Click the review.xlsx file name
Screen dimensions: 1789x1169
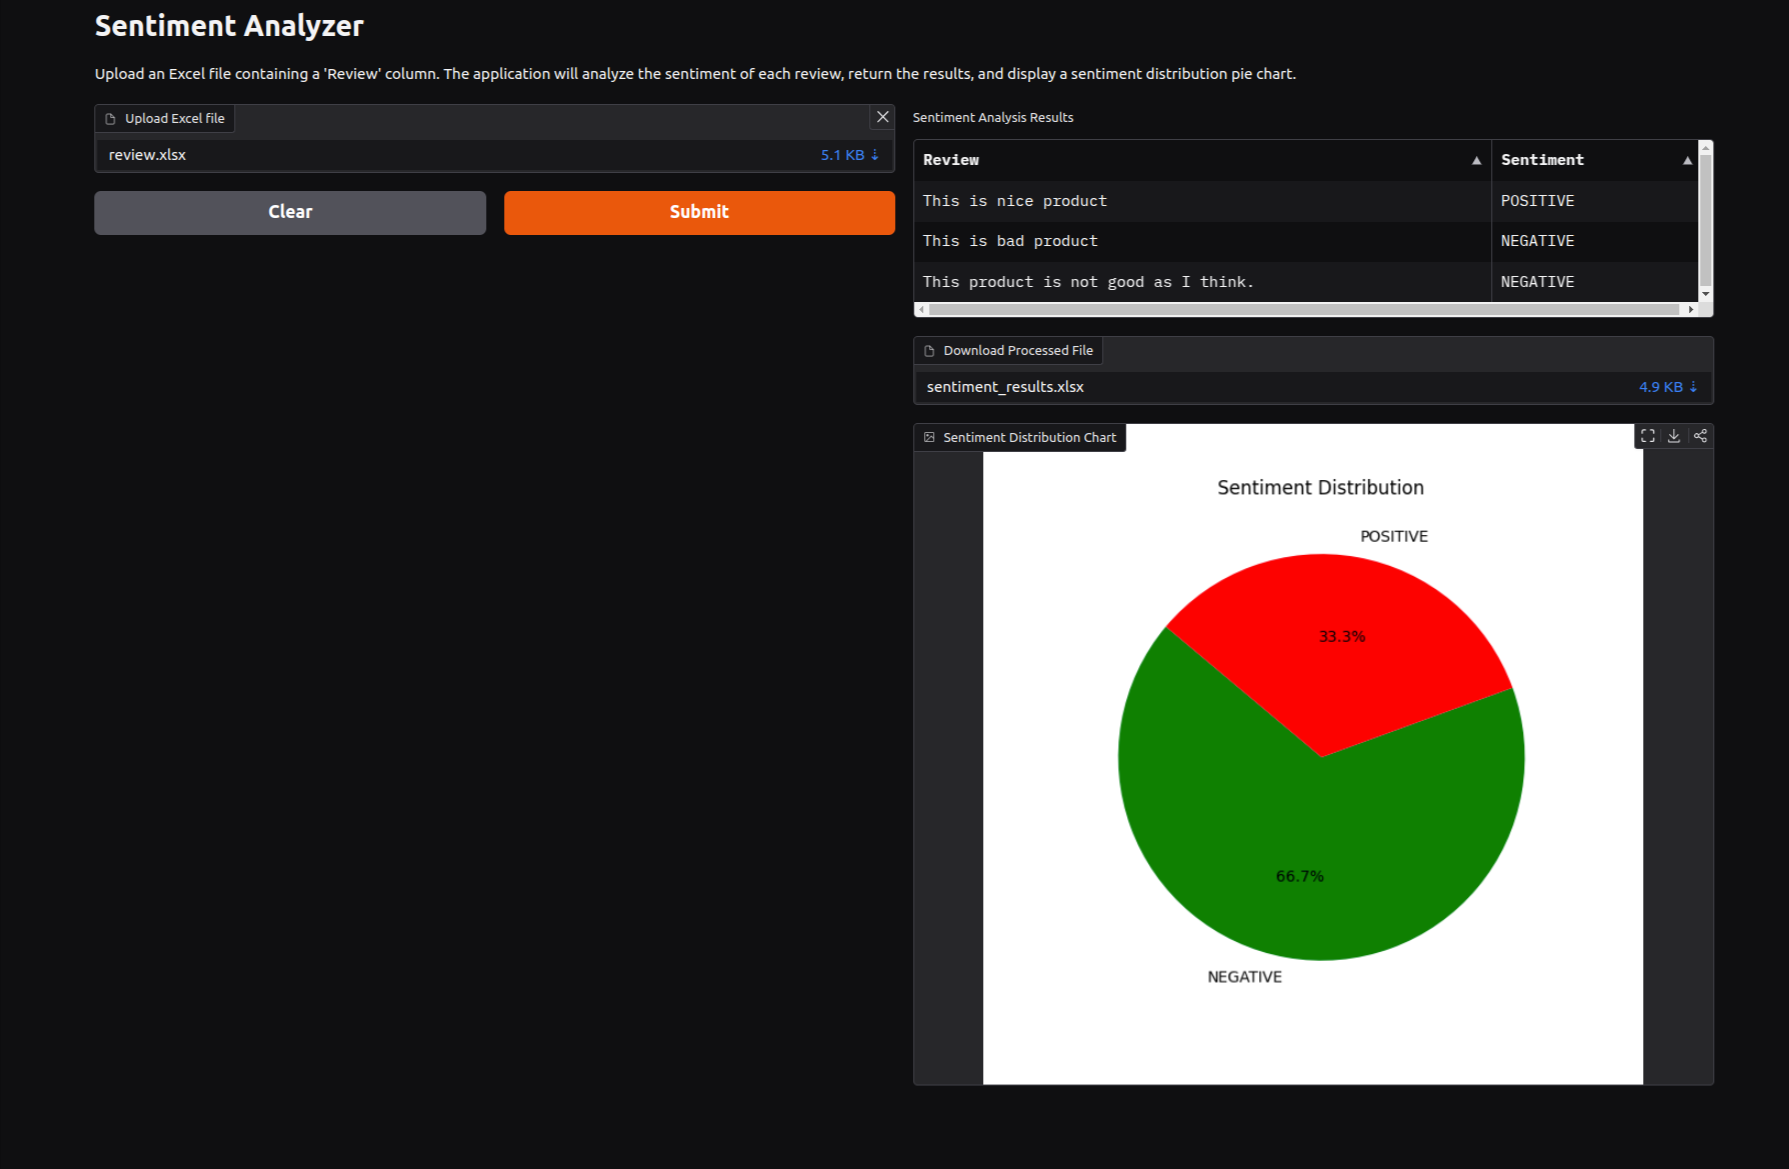[147, 155]
